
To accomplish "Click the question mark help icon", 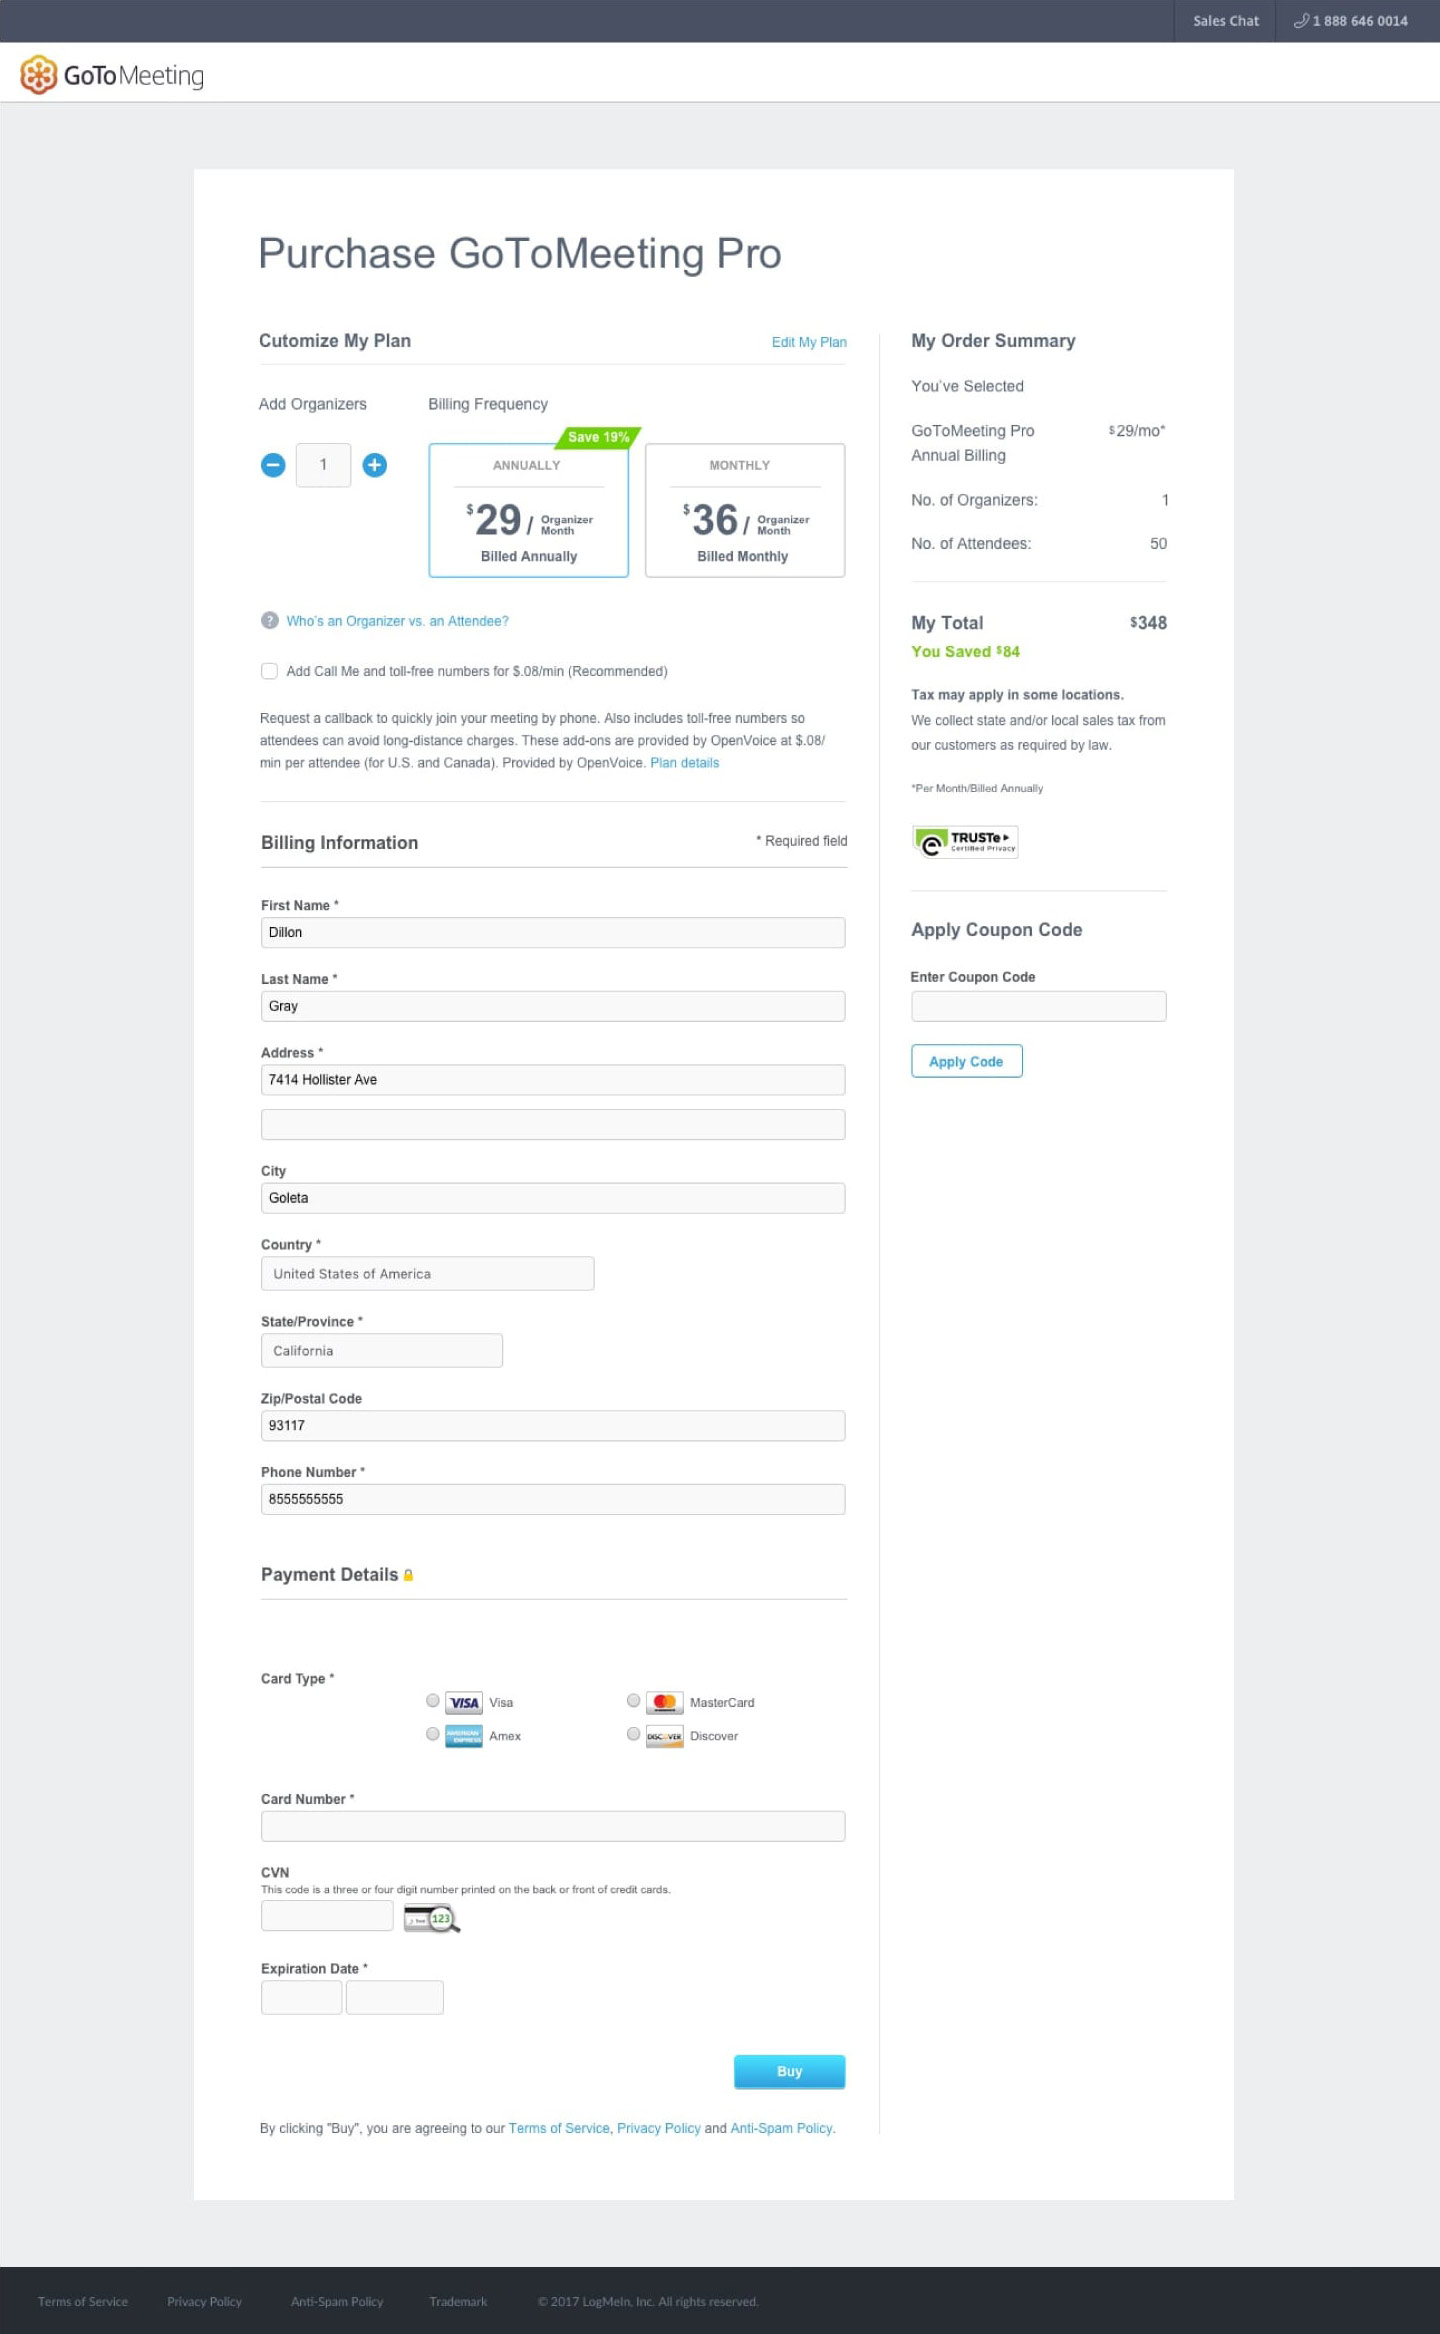I will point(269,621).
